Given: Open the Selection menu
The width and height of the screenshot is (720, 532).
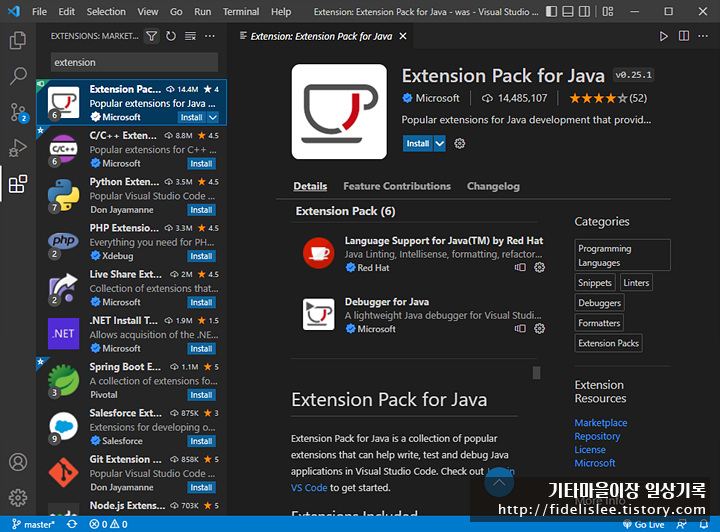Looking at the screenshot, I should click(106, 11).
